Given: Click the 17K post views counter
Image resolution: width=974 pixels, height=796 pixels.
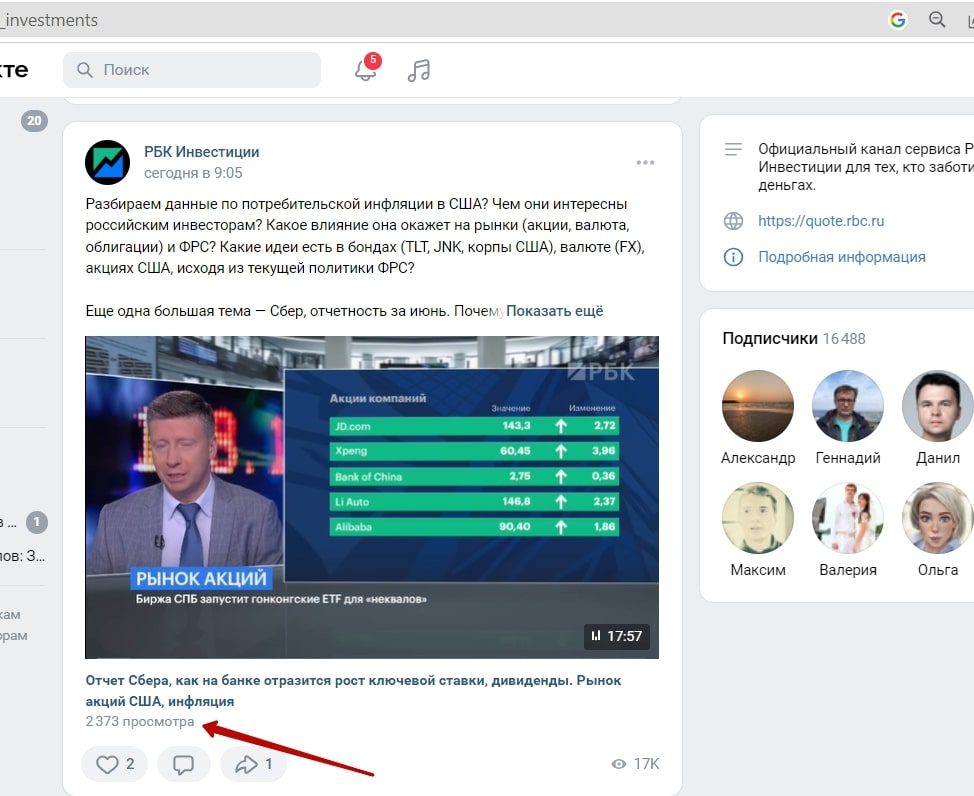Looking at the screenshot, I should 635,764.
